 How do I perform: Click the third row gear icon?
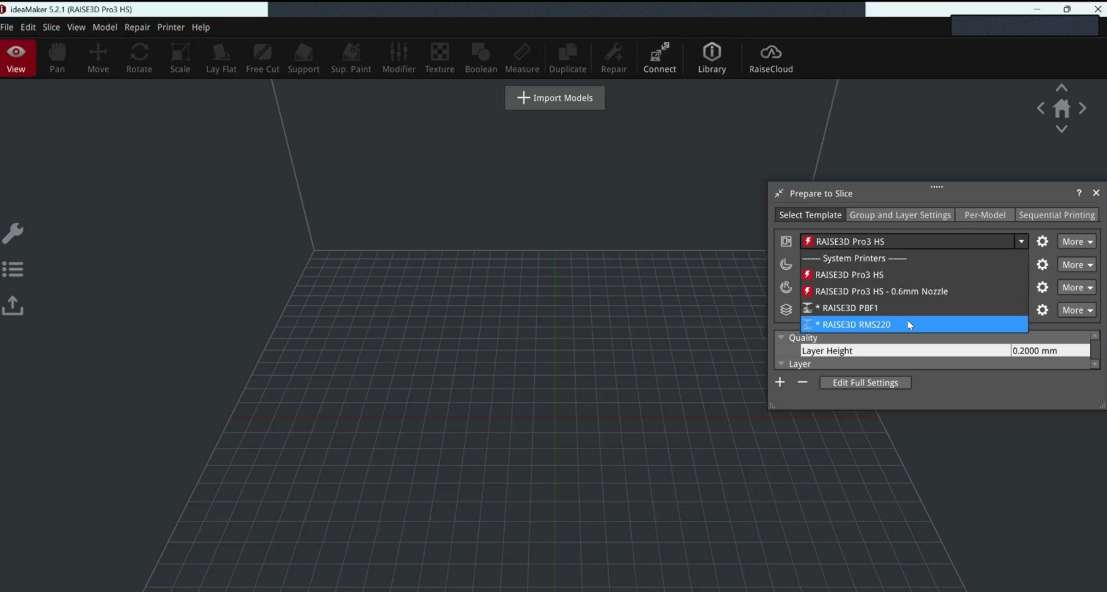pyautogui.click(x=1042, y=287)
